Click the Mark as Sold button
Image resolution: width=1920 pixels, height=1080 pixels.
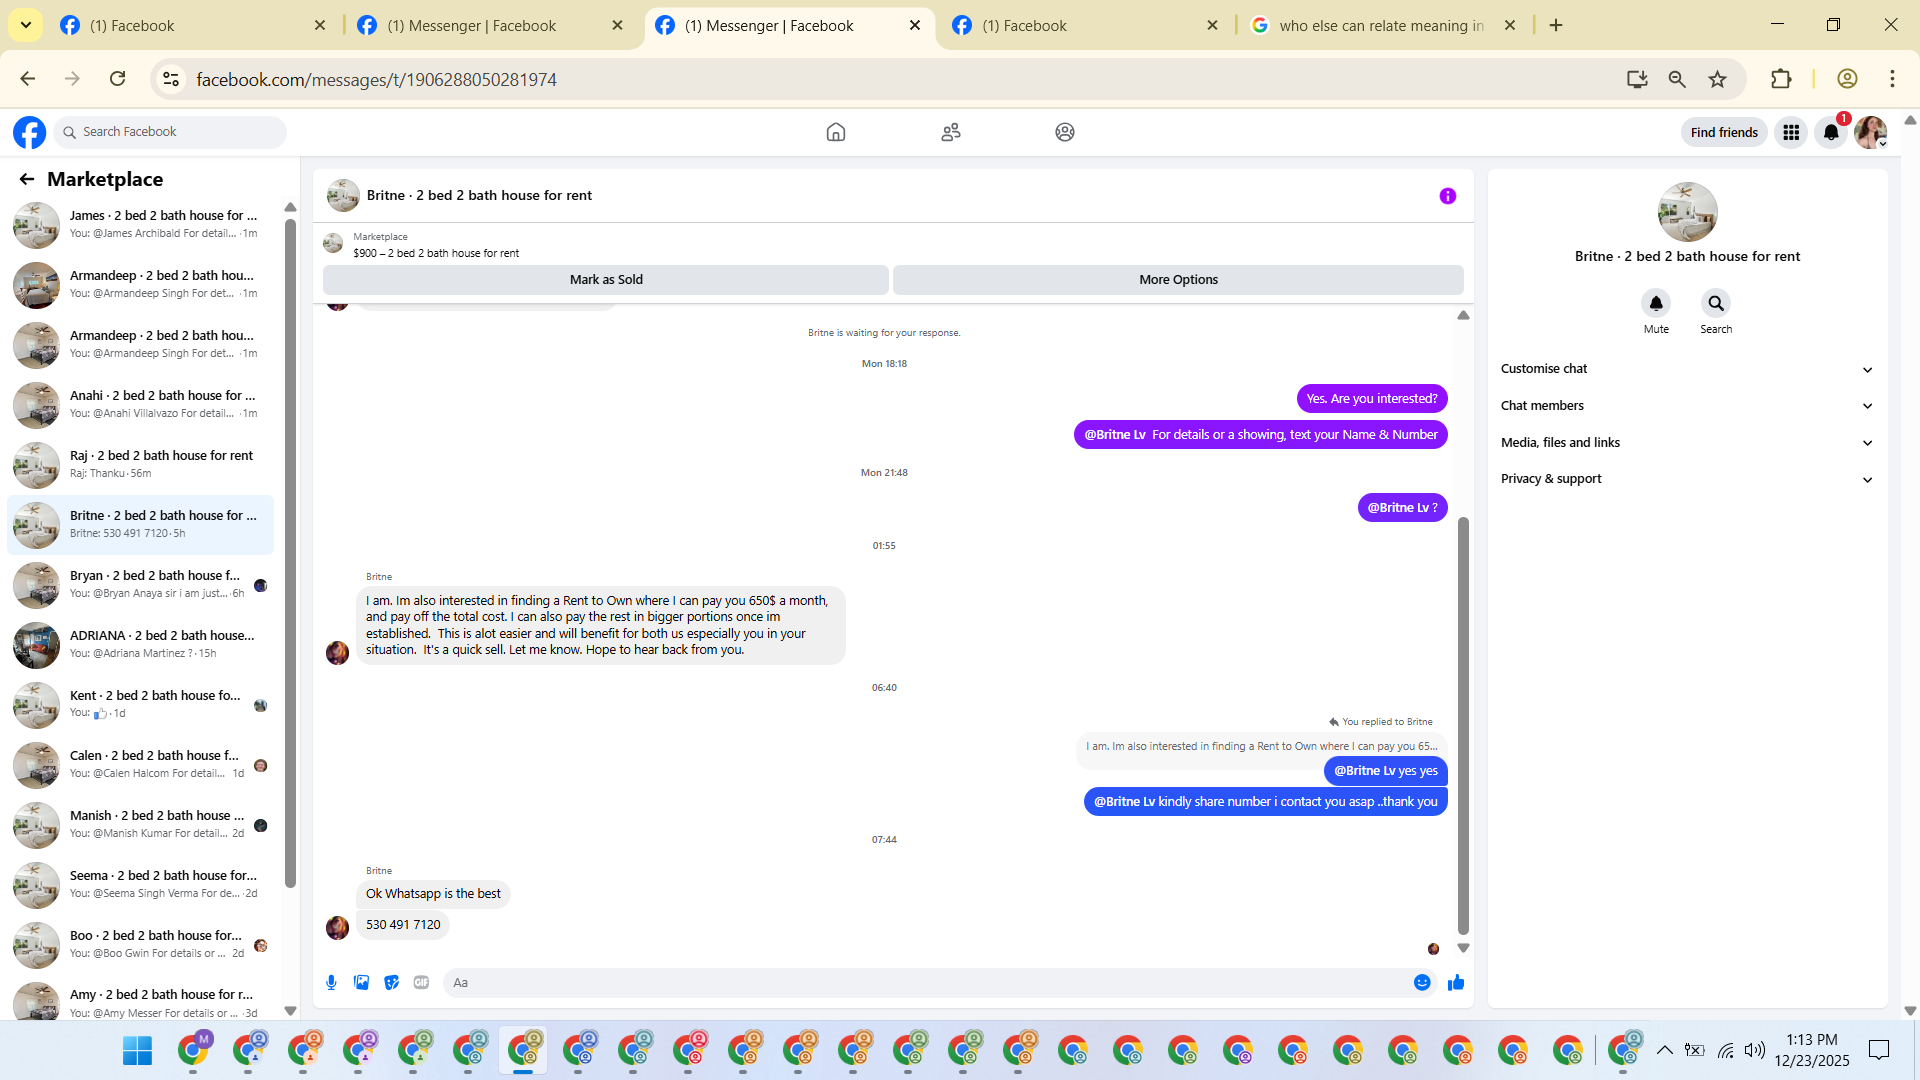click(605, 280)
